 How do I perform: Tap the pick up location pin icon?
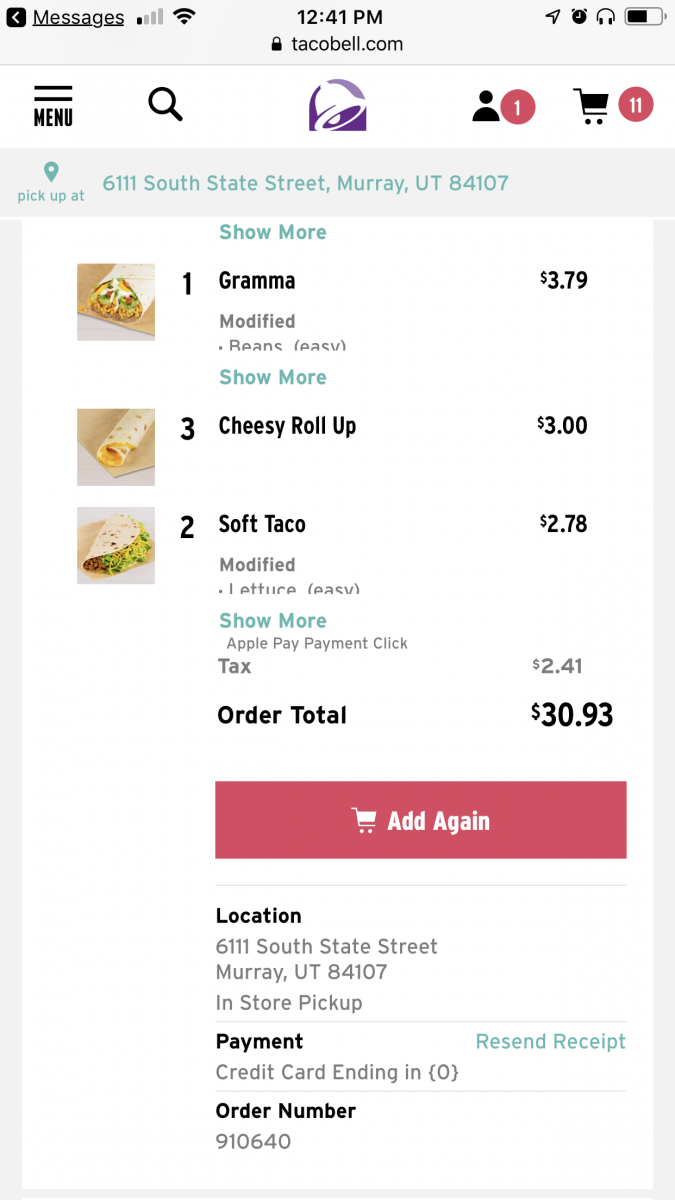[x=51, y=173]
